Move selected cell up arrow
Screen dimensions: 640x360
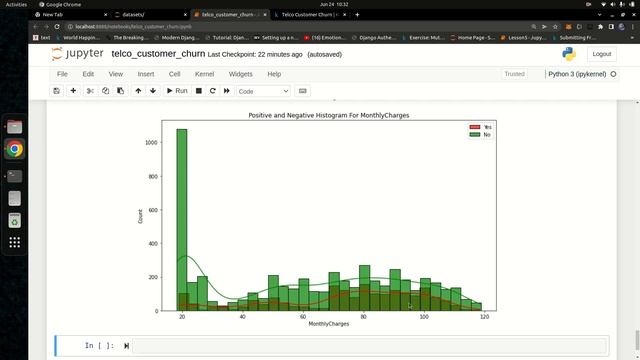(x=138, y=91)
